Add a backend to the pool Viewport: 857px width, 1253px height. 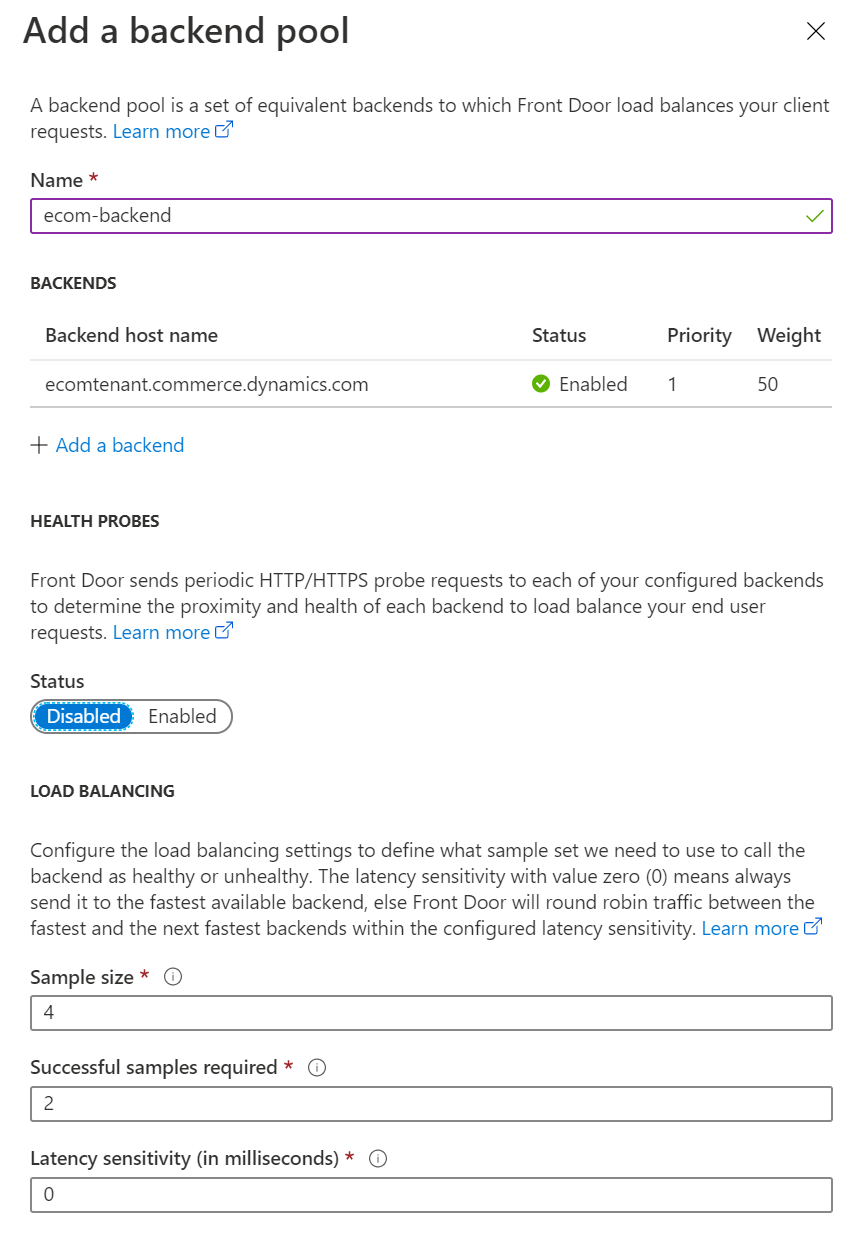120,444
